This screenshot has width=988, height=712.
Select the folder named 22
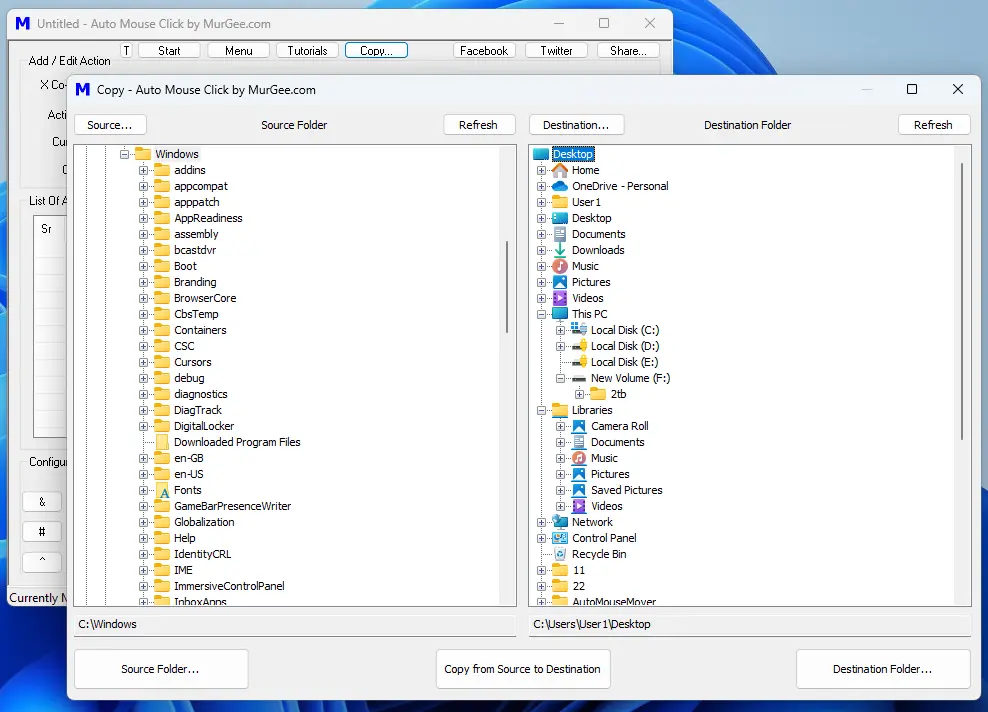pos(578,586)
